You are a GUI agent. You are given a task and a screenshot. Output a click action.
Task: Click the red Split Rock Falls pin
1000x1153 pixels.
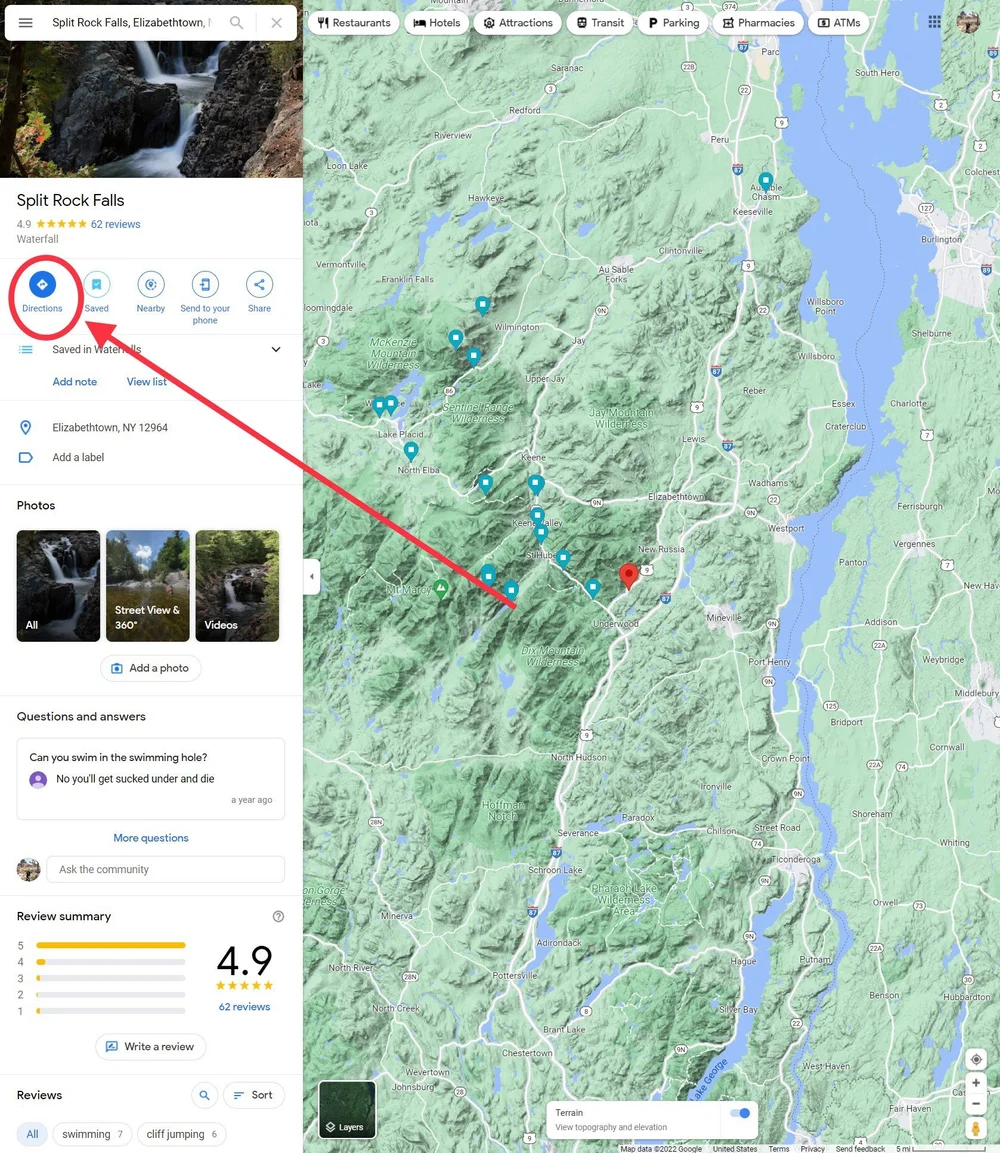pos(629,576)
